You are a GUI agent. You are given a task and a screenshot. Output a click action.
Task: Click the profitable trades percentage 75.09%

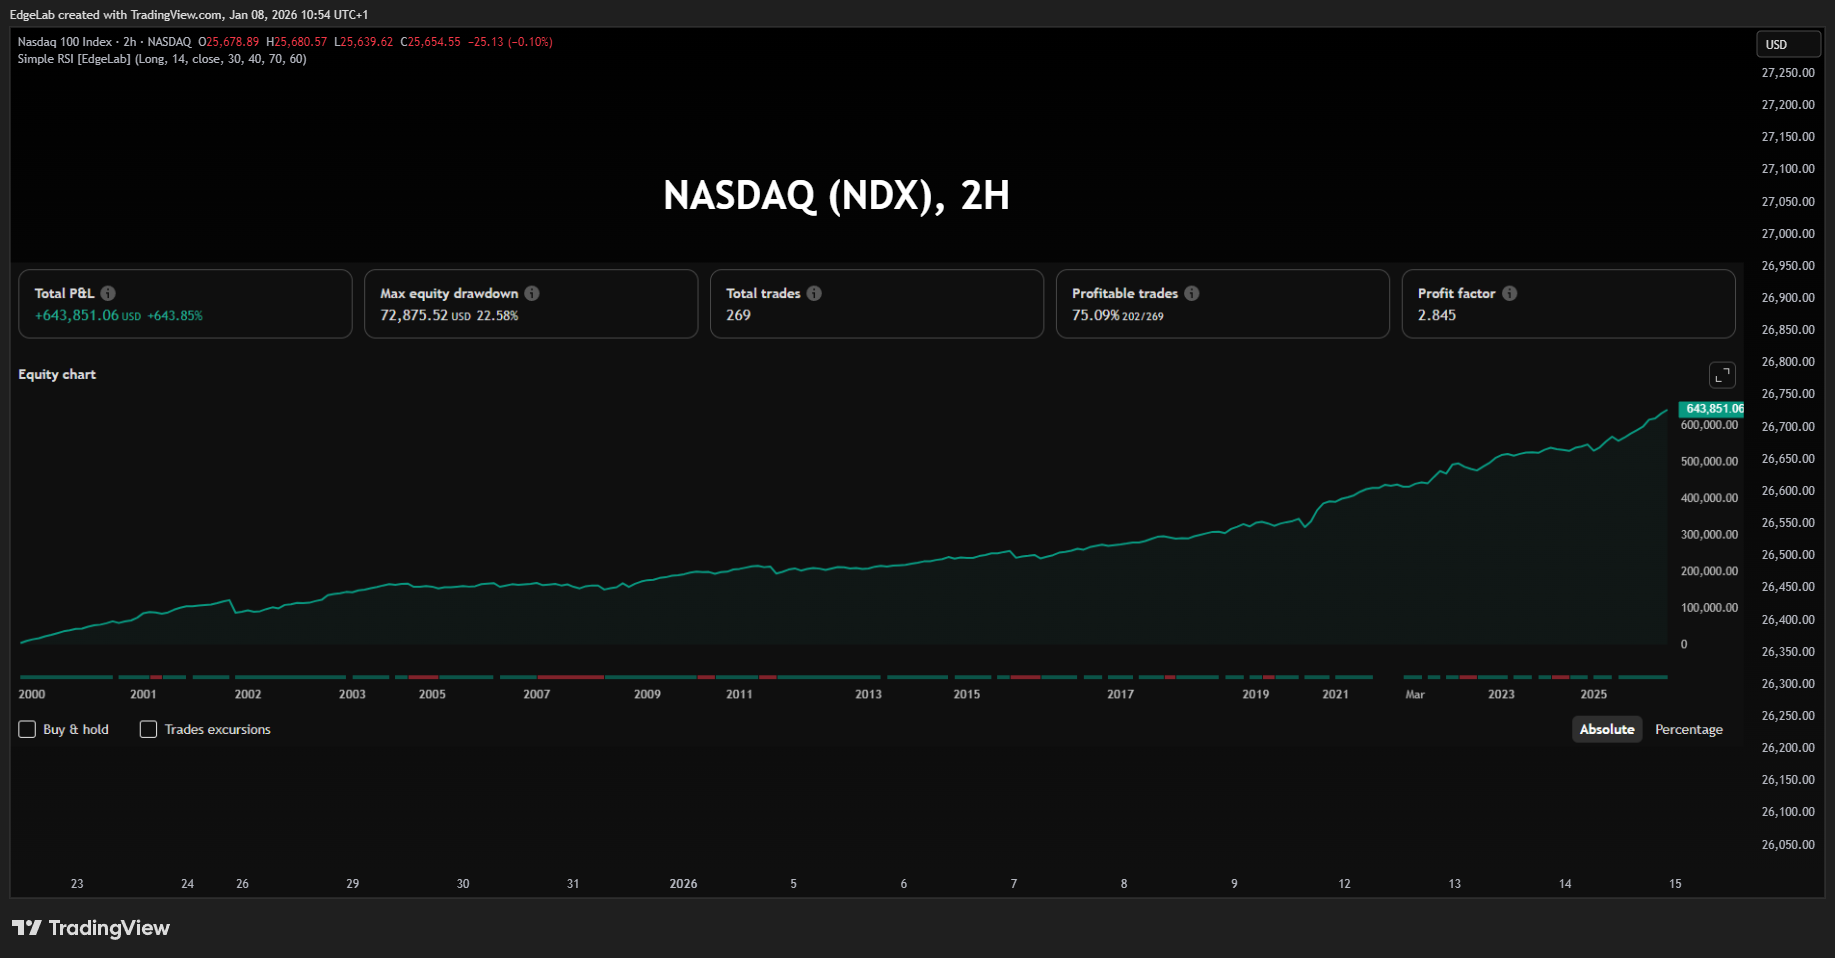click(1095, 315)
